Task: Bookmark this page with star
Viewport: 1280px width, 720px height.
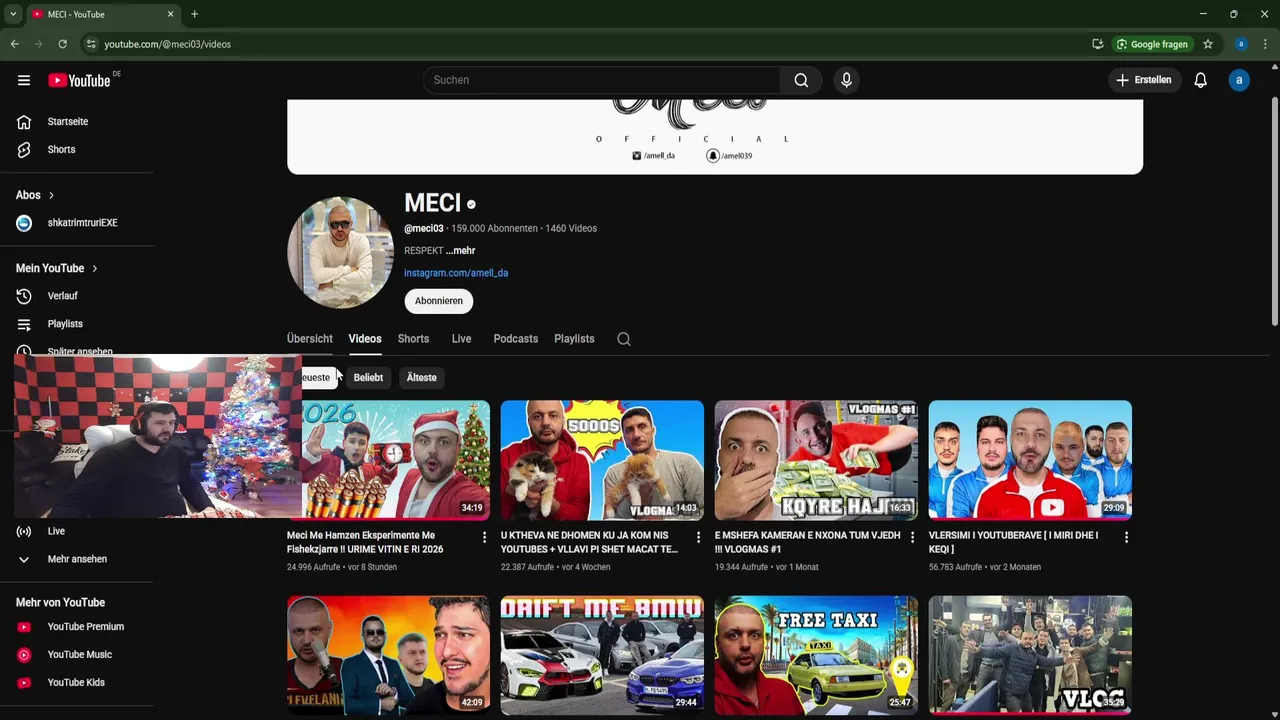Action: click(1208, 44)
